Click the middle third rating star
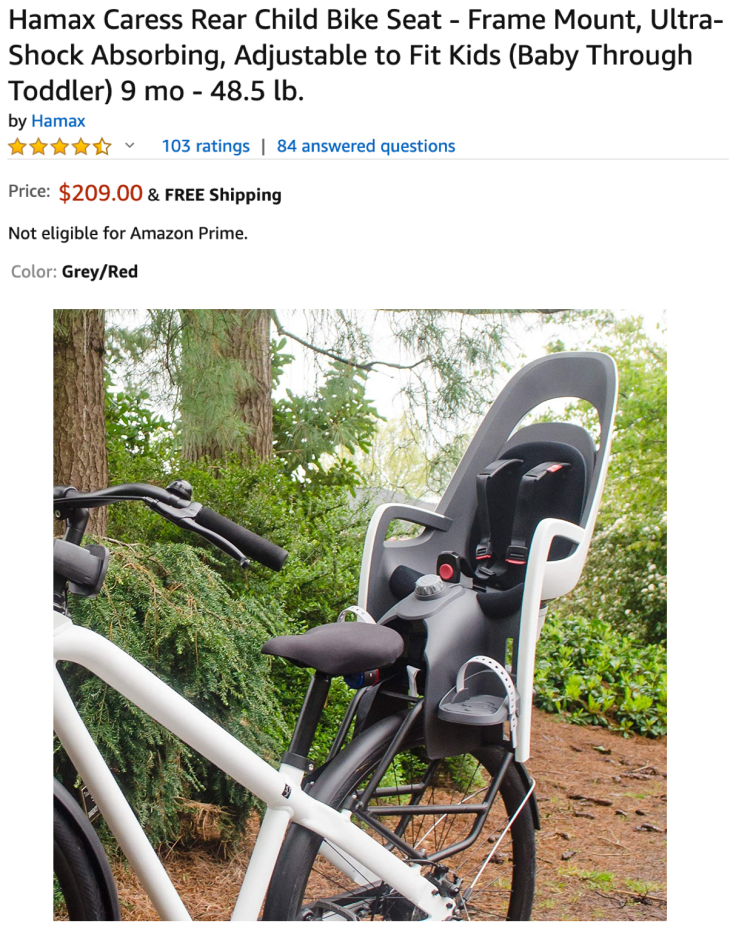This screenshot has width=736, height=926. point(60,146)
